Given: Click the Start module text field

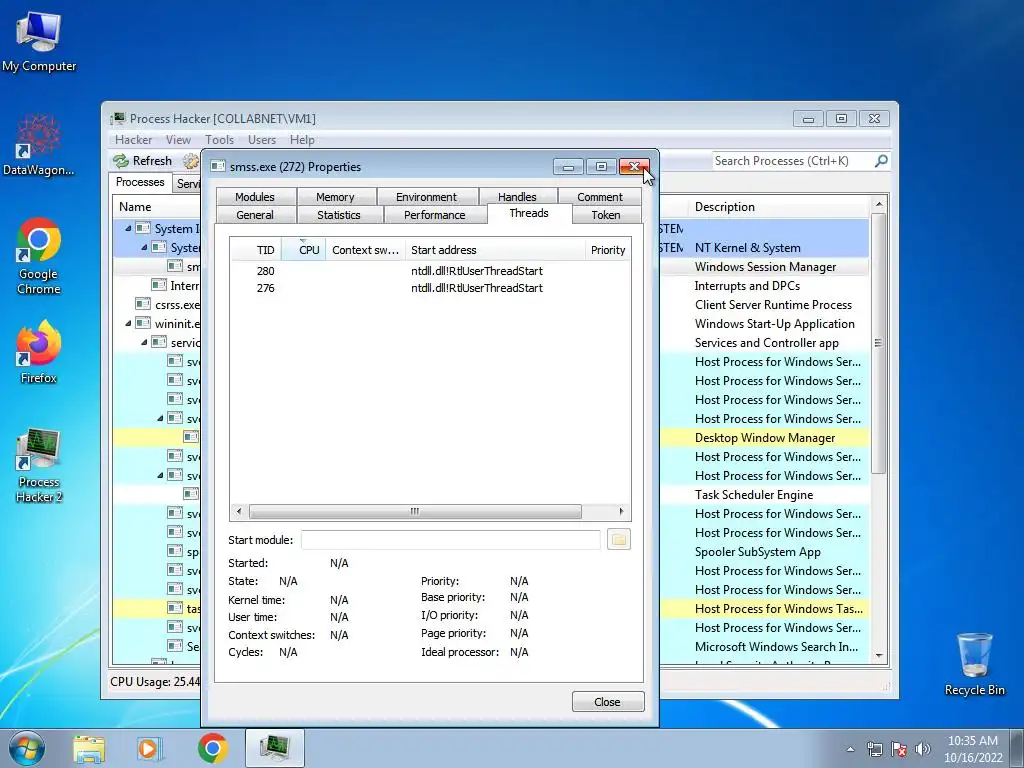Looking at the screenshot, I should coord(451,540).
